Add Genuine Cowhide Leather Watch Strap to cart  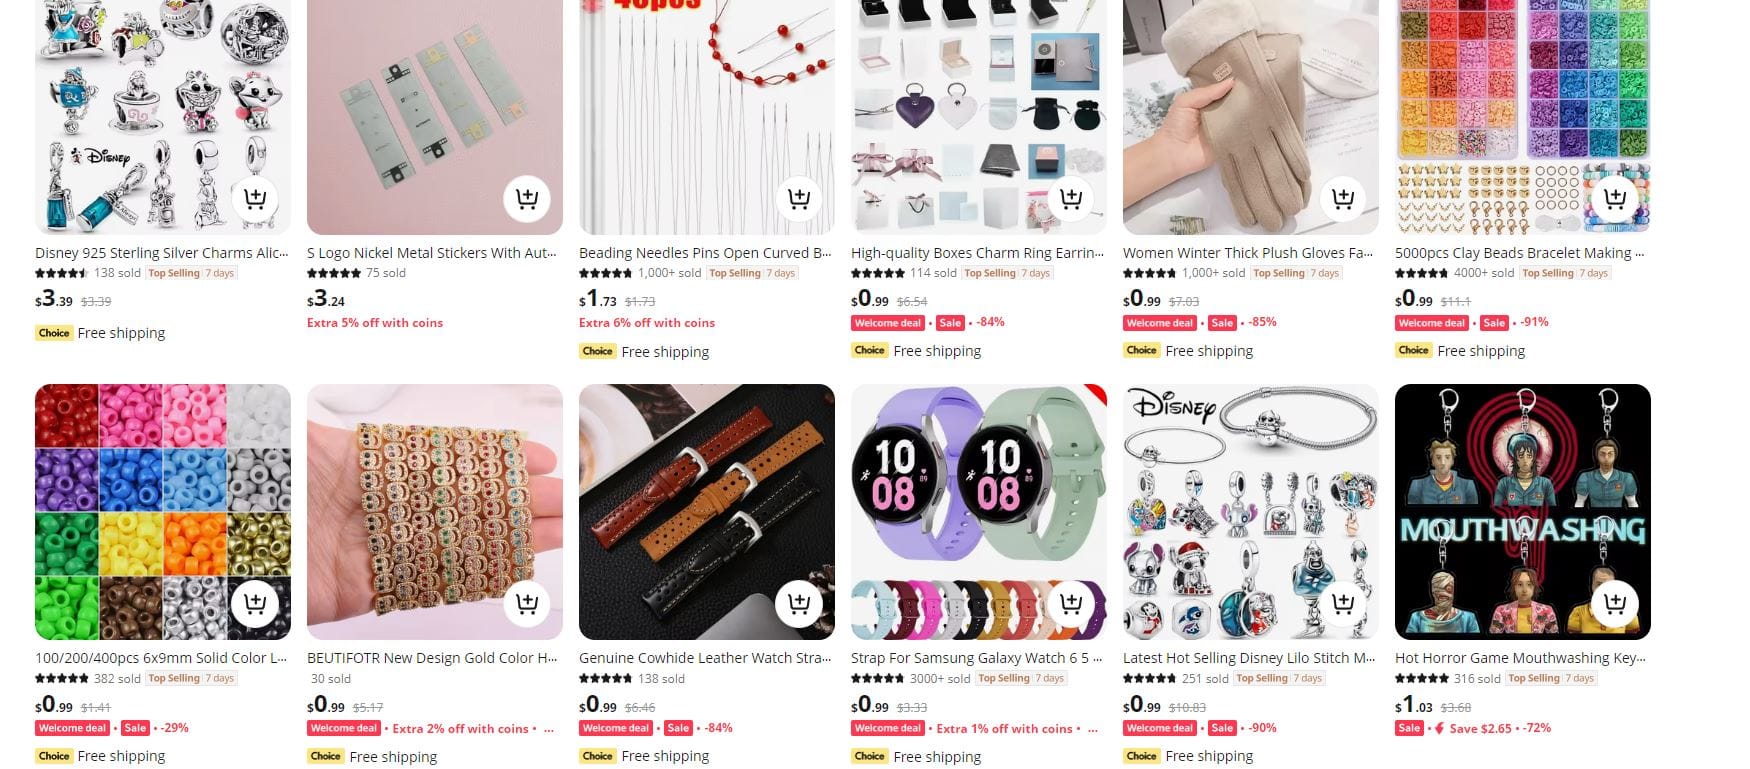tap(799, 603)
